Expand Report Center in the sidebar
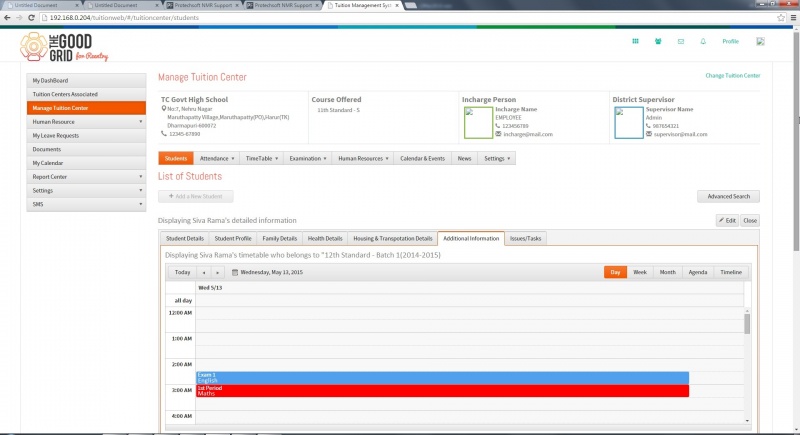The height and width of the screenshot is (435, 800). 86,177
